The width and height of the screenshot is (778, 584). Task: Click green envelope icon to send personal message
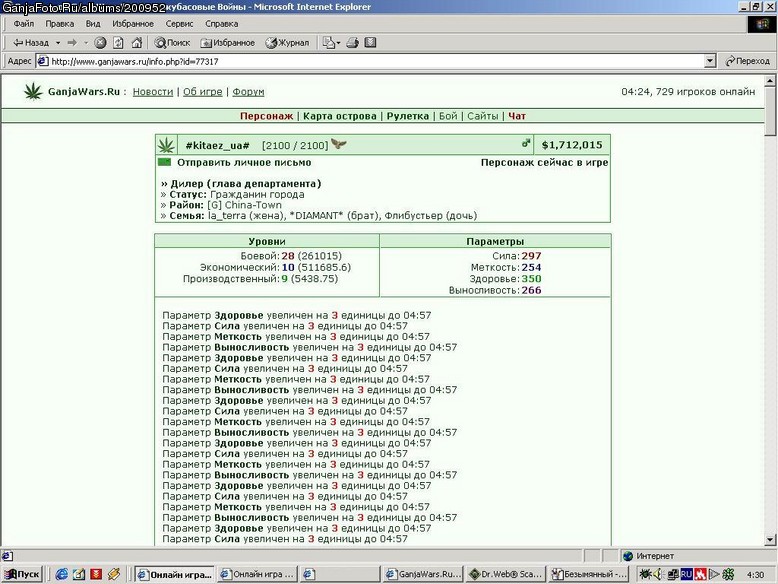(164, 162)
